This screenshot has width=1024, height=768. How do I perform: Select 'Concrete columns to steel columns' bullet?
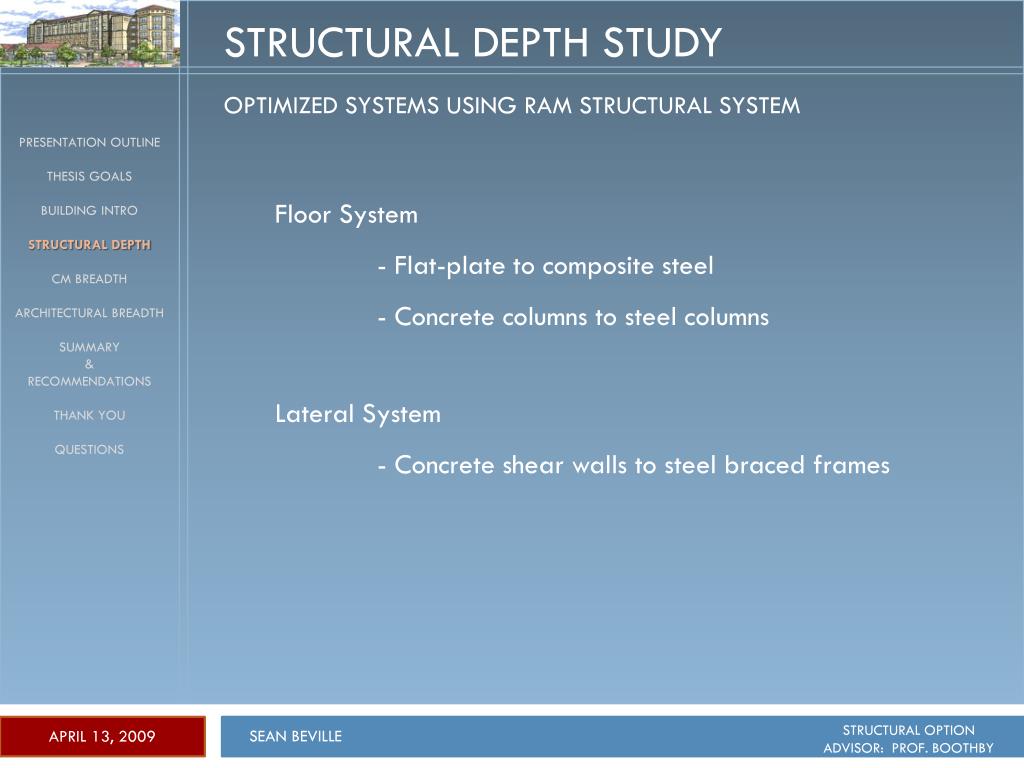(x=573, y=317)
